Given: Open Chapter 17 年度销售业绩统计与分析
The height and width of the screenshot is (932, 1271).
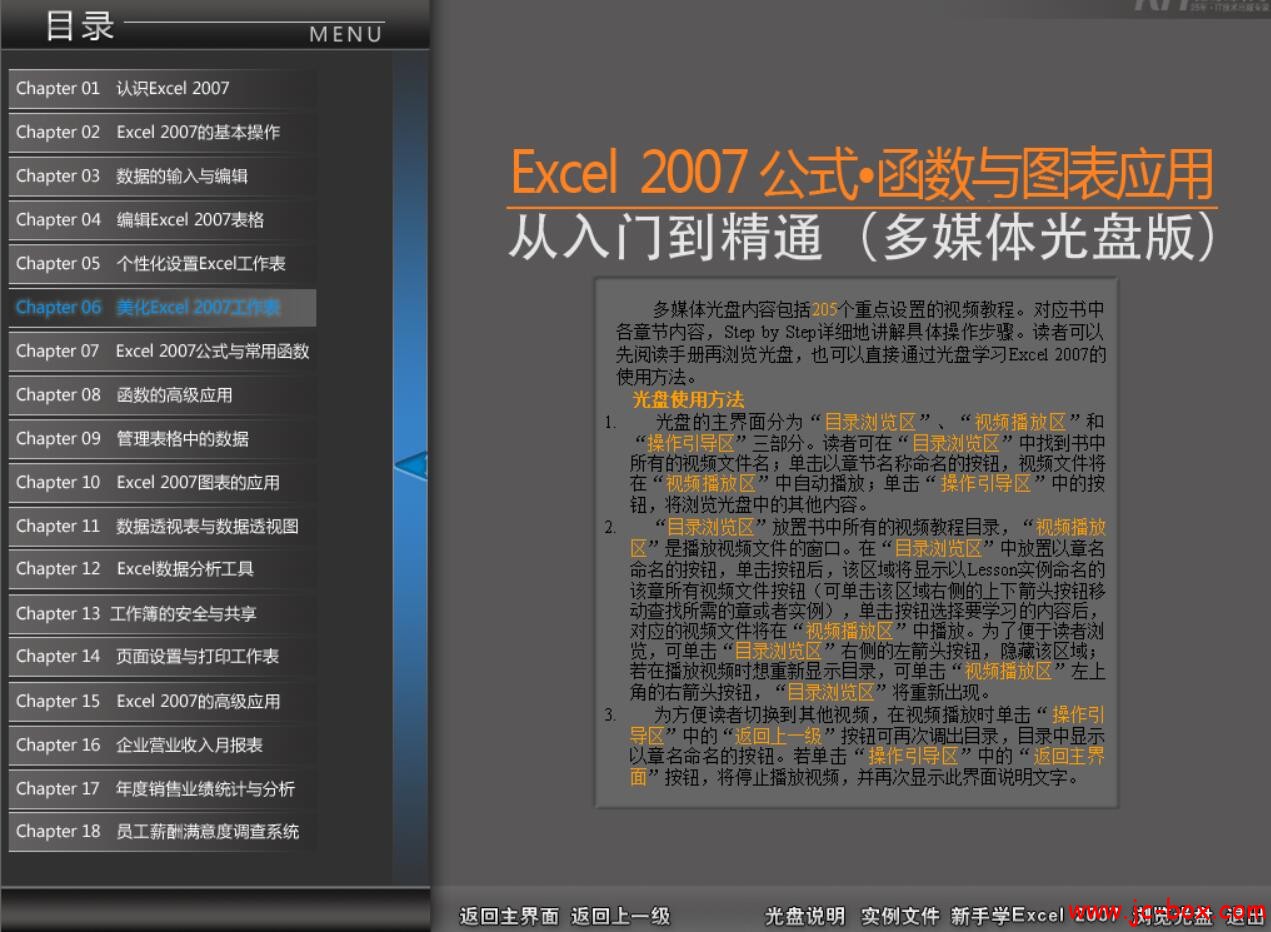Looking at the screenshot, I should click(x=162, y=789).
